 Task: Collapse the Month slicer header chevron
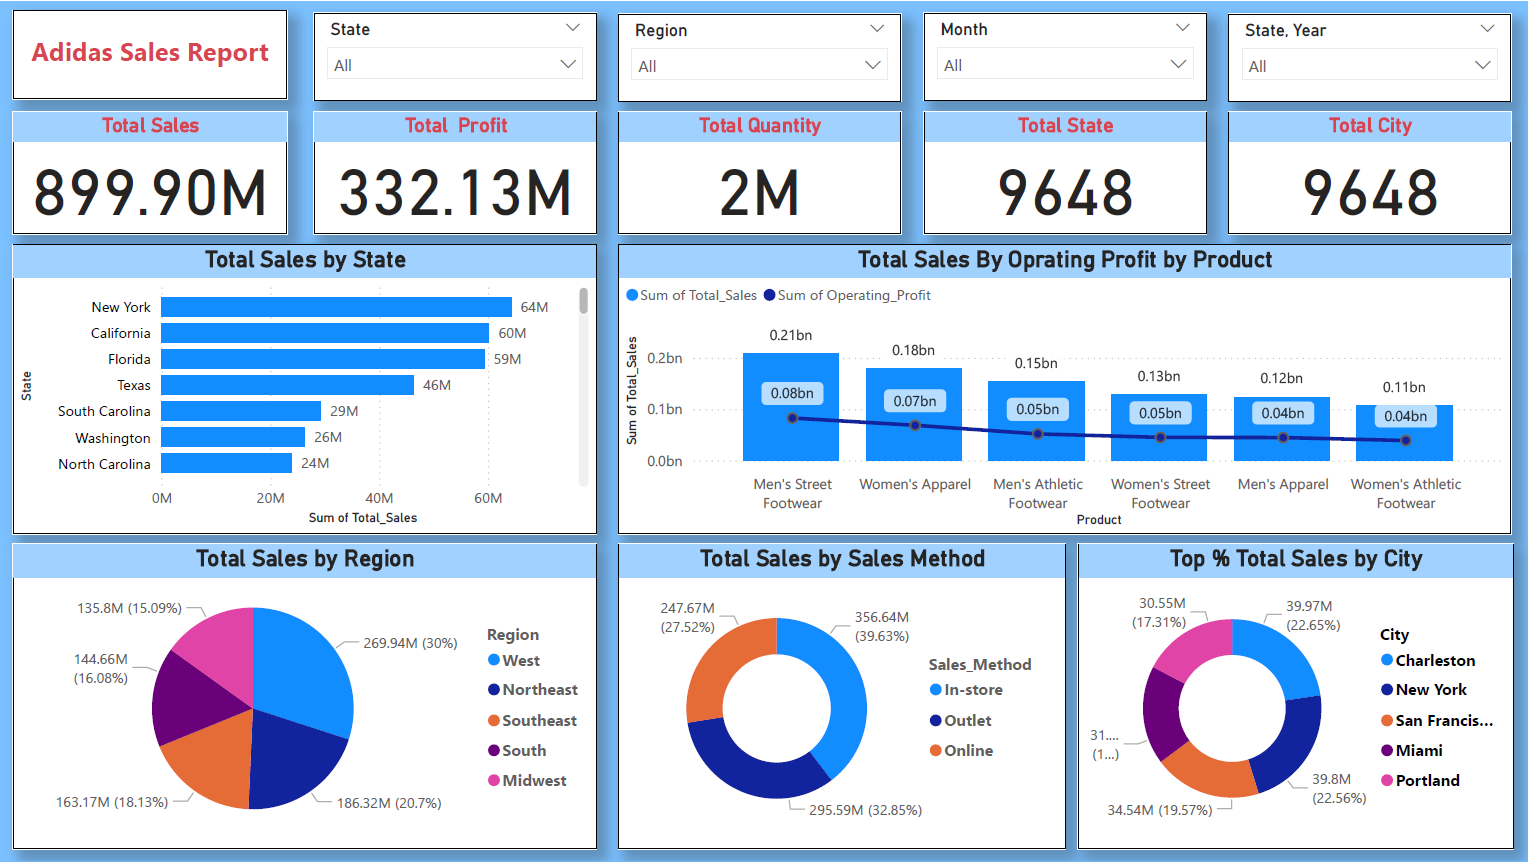(1183, 28)
